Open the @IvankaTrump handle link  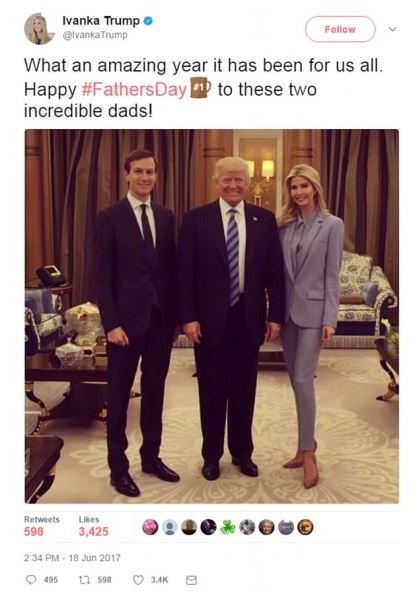tap(95, 35)
